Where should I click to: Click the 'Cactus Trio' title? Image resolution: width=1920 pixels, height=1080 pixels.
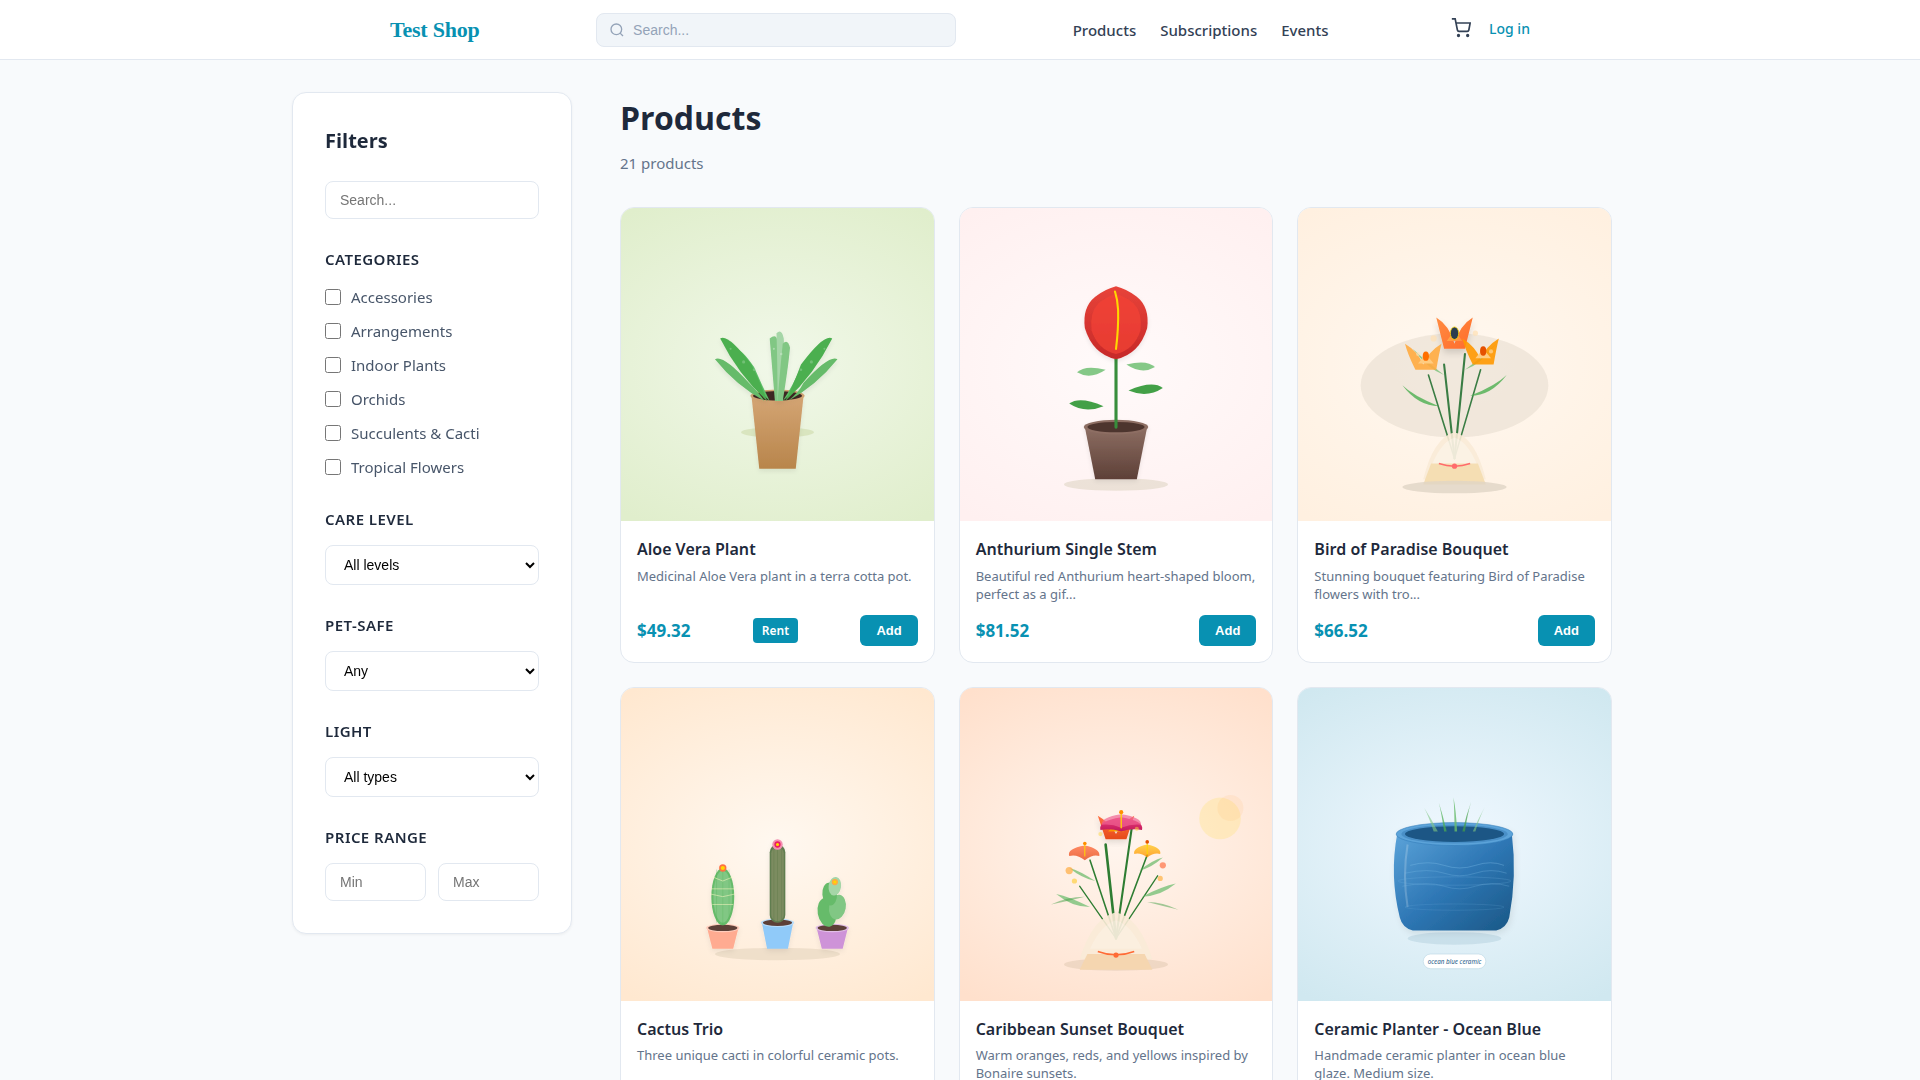pos(680,1029)
